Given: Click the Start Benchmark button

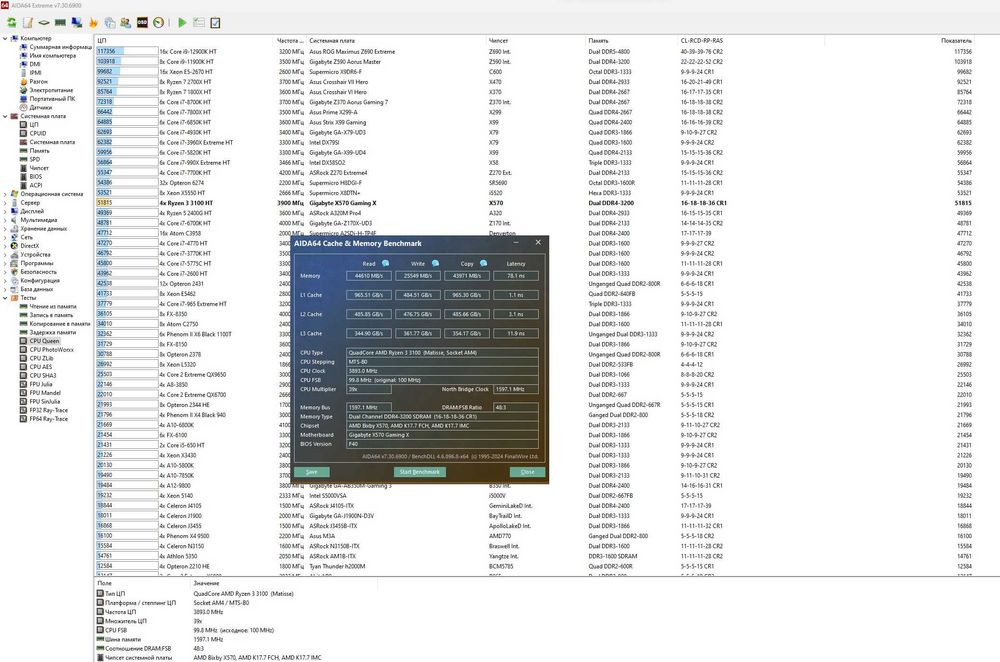Looking at the screenshot, I should point(420,472).
